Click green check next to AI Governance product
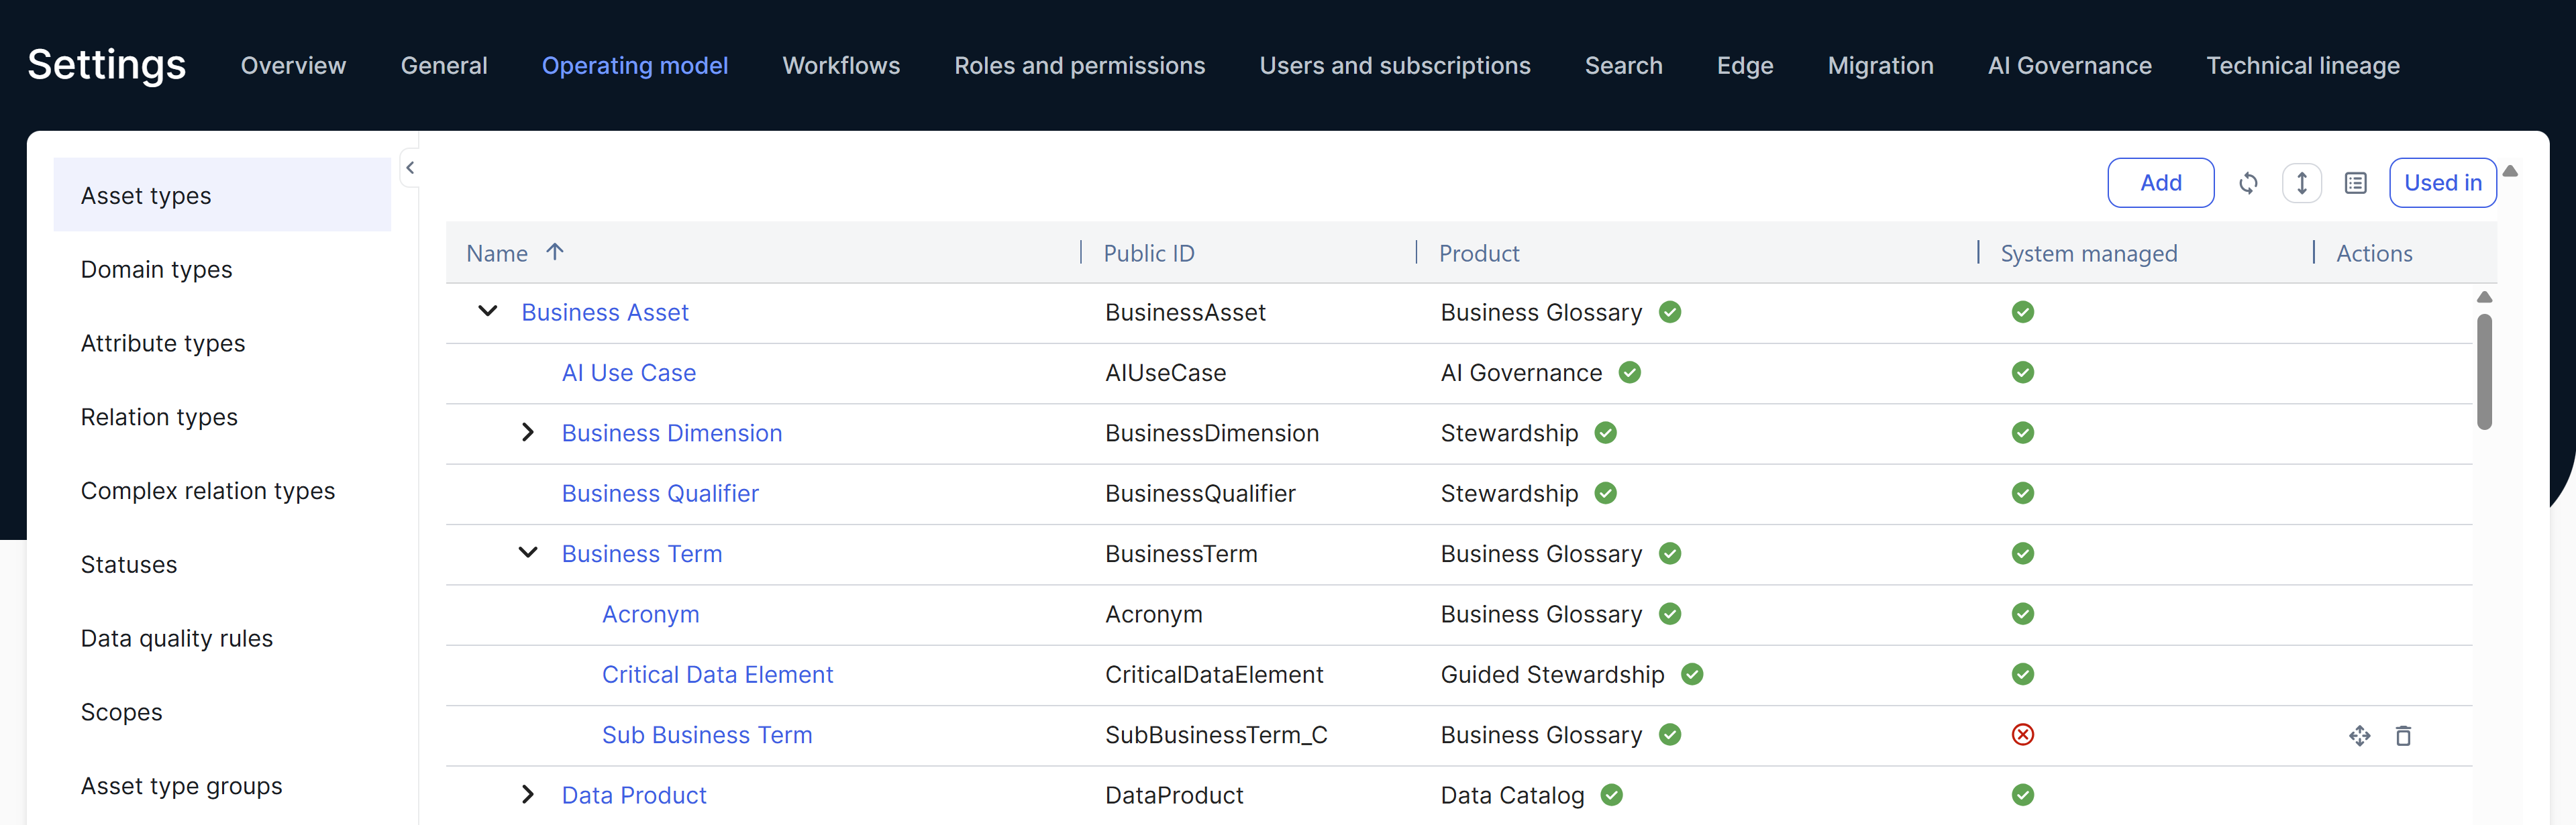Viewport: 2576px width, 825px height. [1629, 373]
